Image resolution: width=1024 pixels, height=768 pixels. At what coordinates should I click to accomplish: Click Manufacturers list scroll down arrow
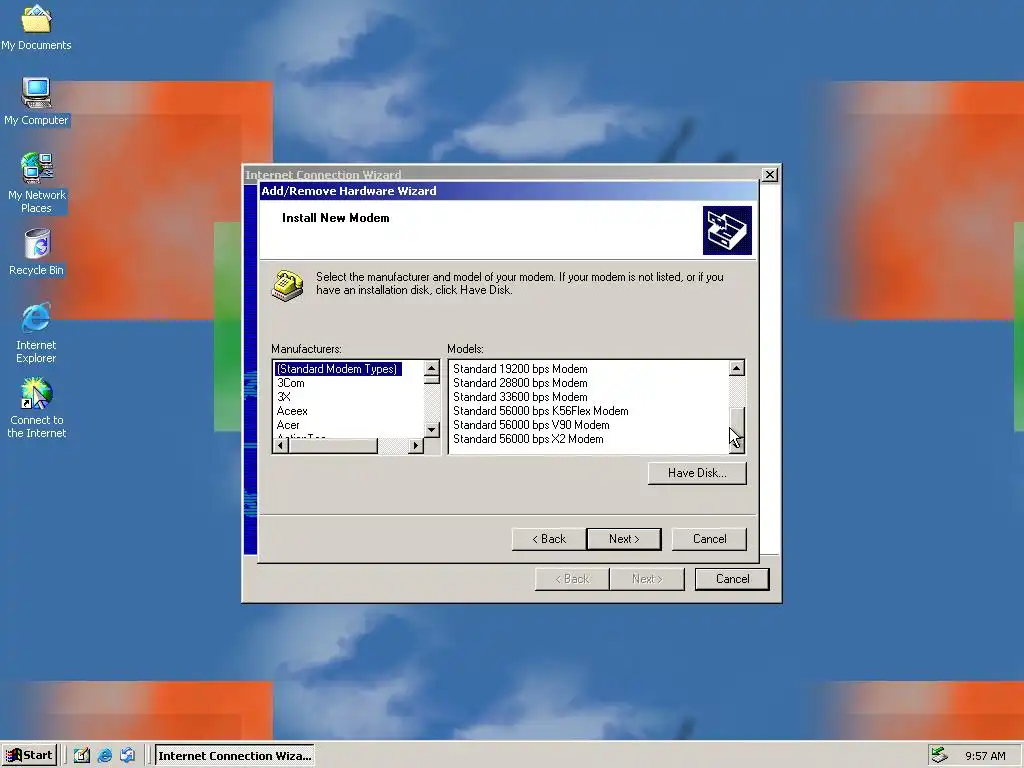click(x=431, y=430)
